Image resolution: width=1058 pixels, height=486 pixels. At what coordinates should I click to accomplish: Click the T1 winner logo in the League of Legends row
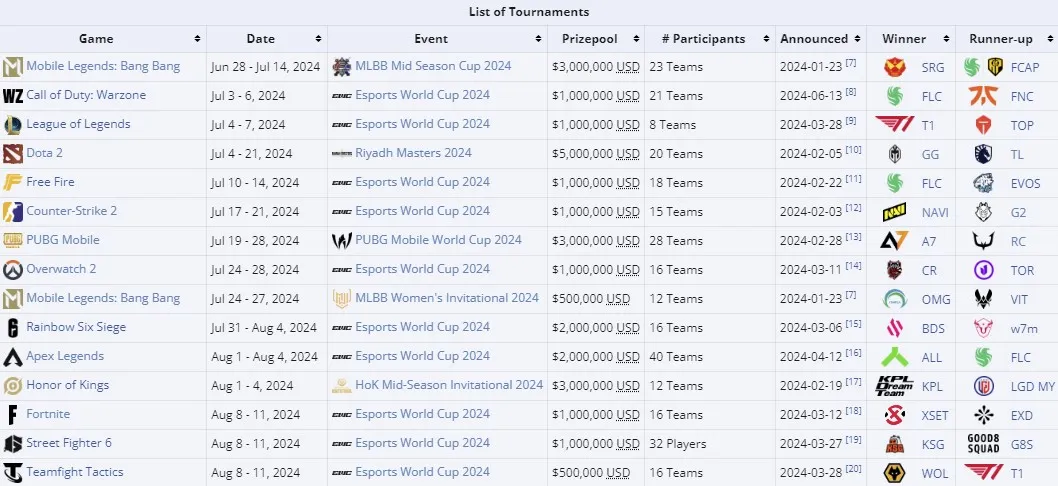pos(895,124)
